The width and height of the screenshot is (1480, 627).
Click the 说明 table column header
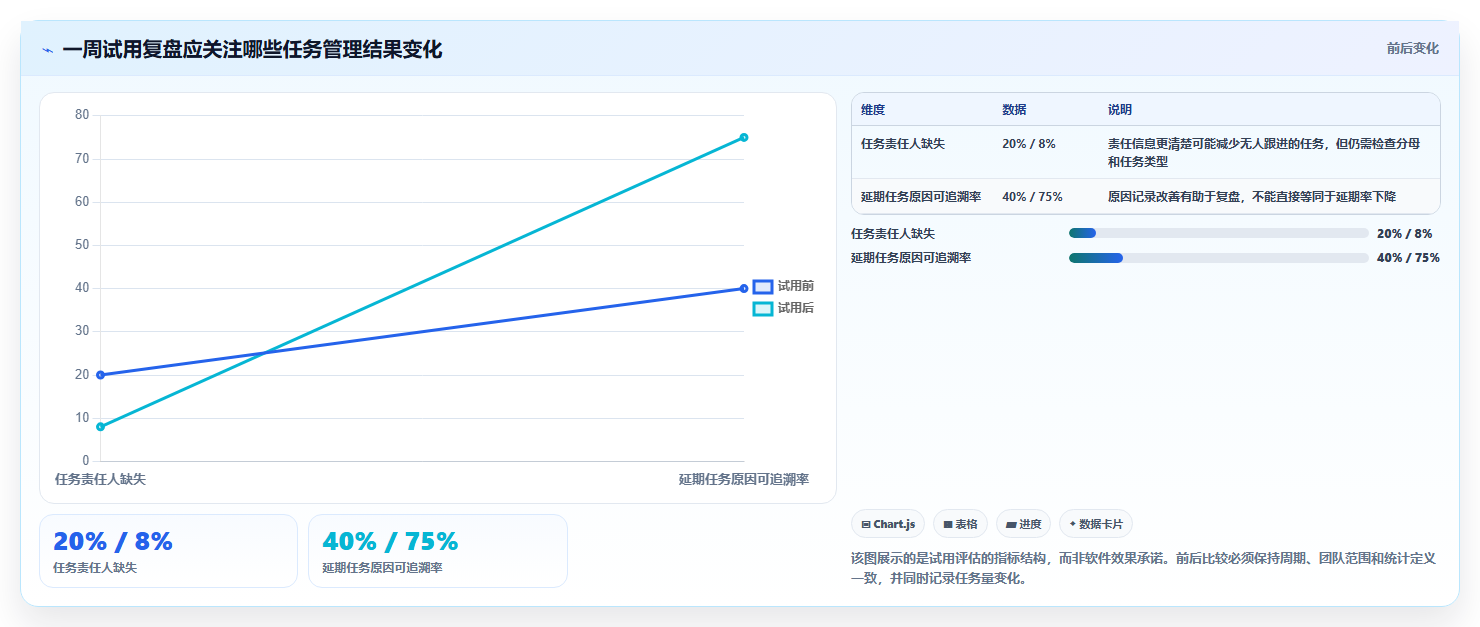click(1120, 110)
